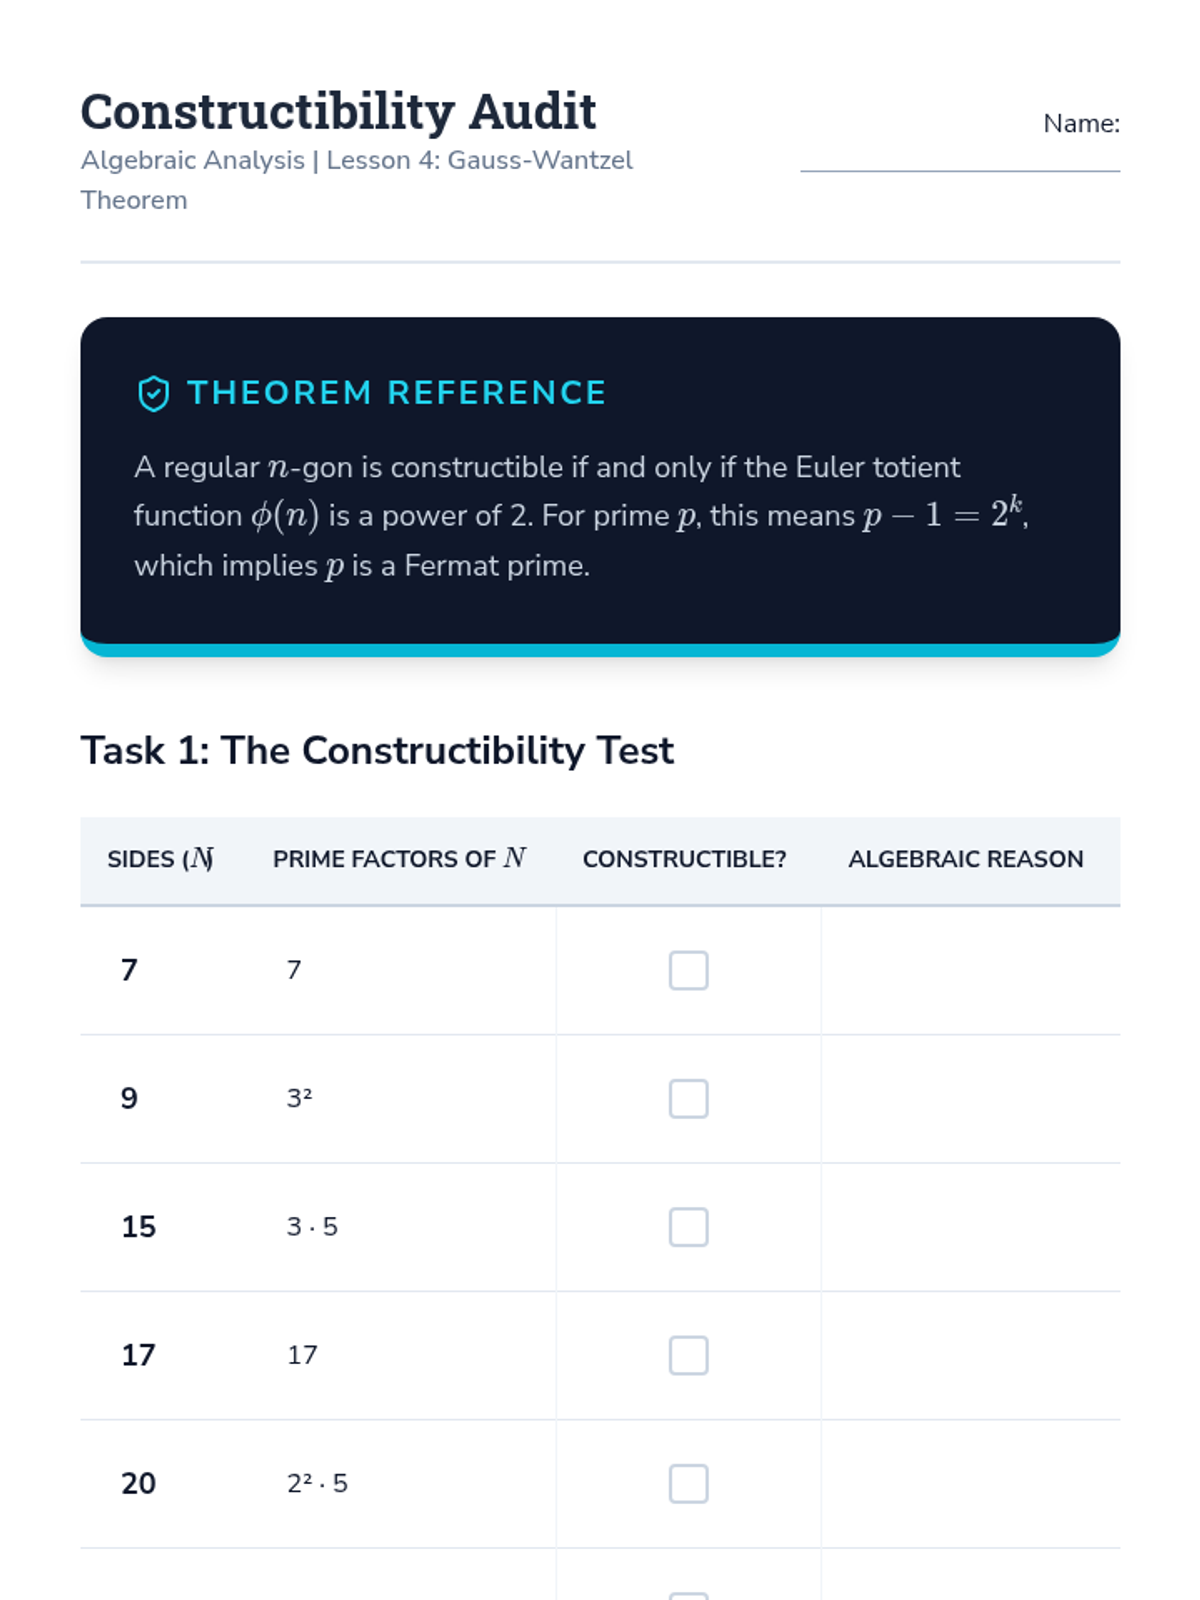
Task: Click the algebraic reason cell for 7
Action: click(969, 970)
